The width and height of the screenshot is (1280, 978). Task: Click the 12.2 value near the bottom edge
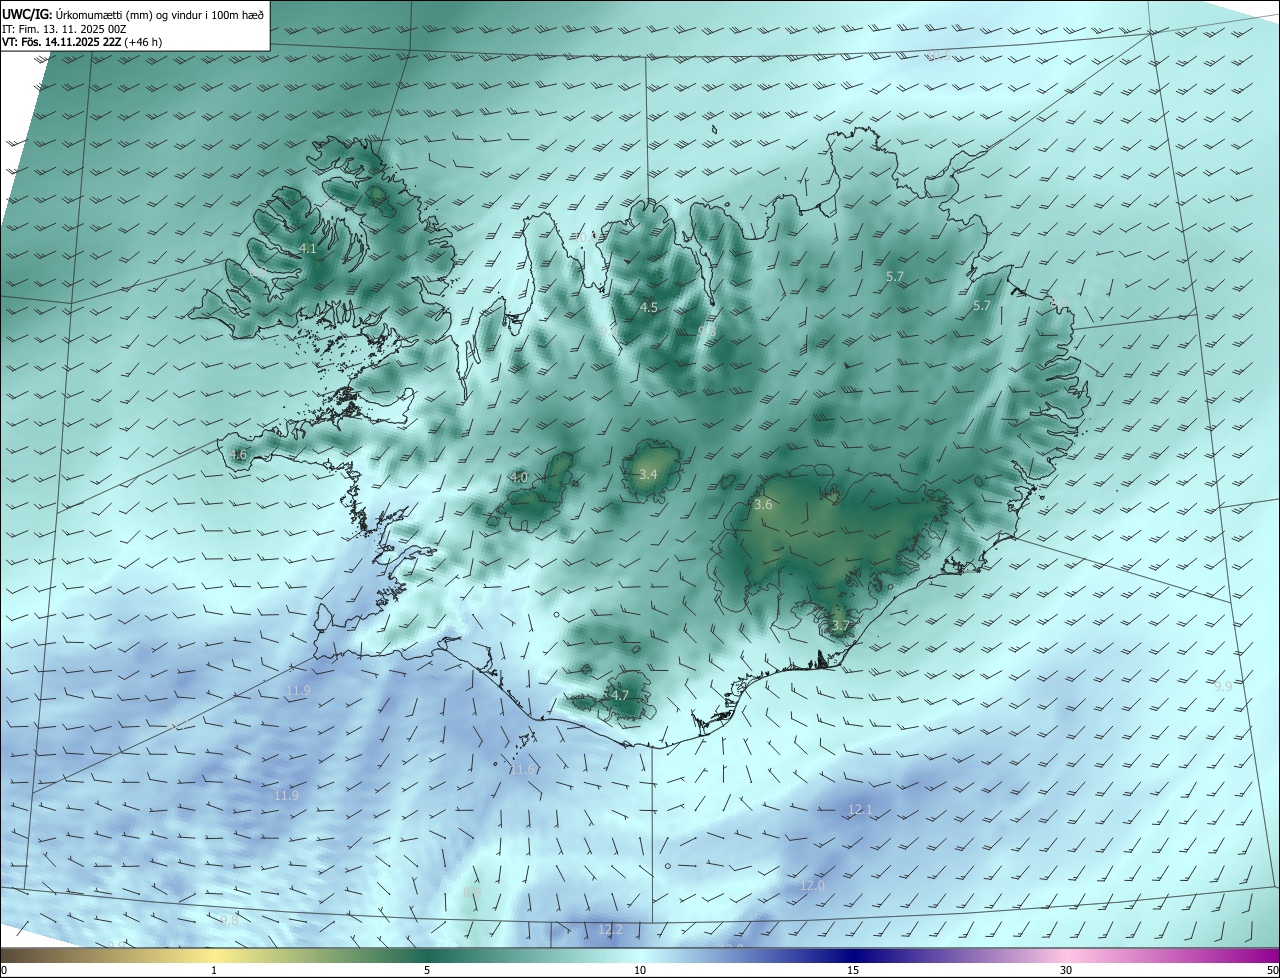[610, 930]
